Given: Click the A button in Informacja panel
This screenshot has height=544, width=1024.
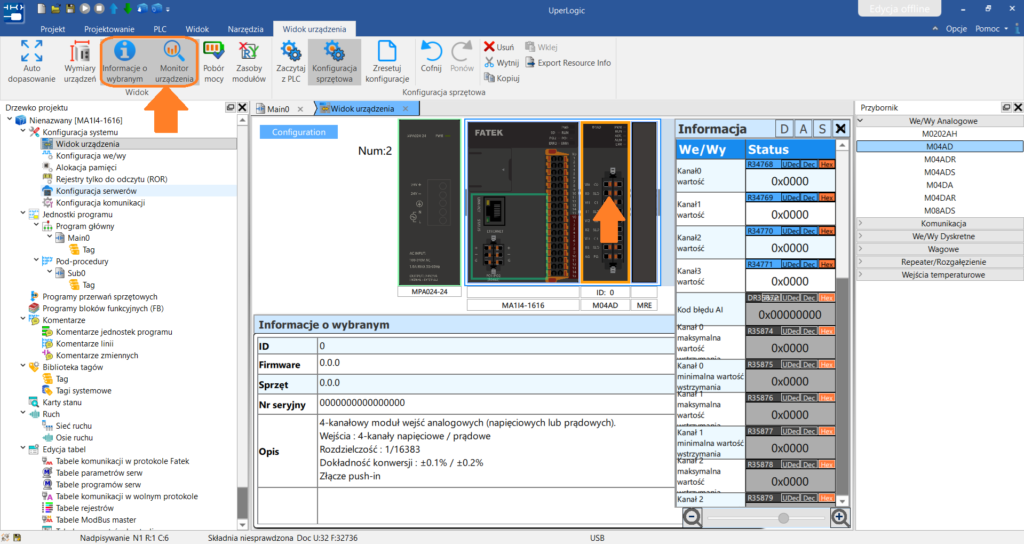Looking at the screenshot, I should click(803, 129).
